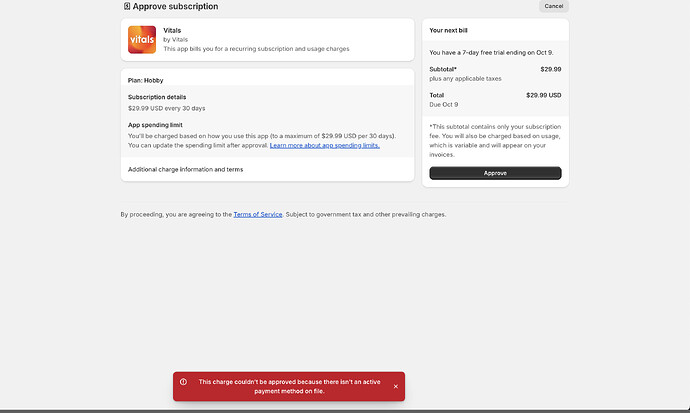The image size is (690, 413).
Task: Click 'plus any applicable taxes' text
Action: pyautogui.click(x=466, y=78)
